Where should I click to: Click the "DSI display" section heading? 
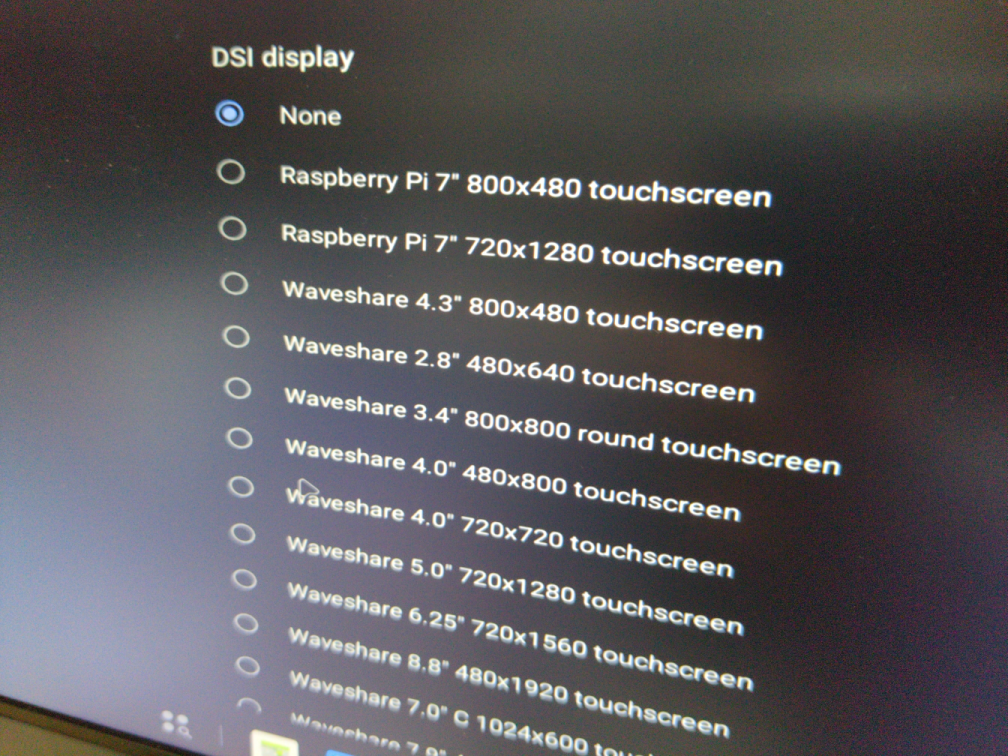[x=283, y=58]
